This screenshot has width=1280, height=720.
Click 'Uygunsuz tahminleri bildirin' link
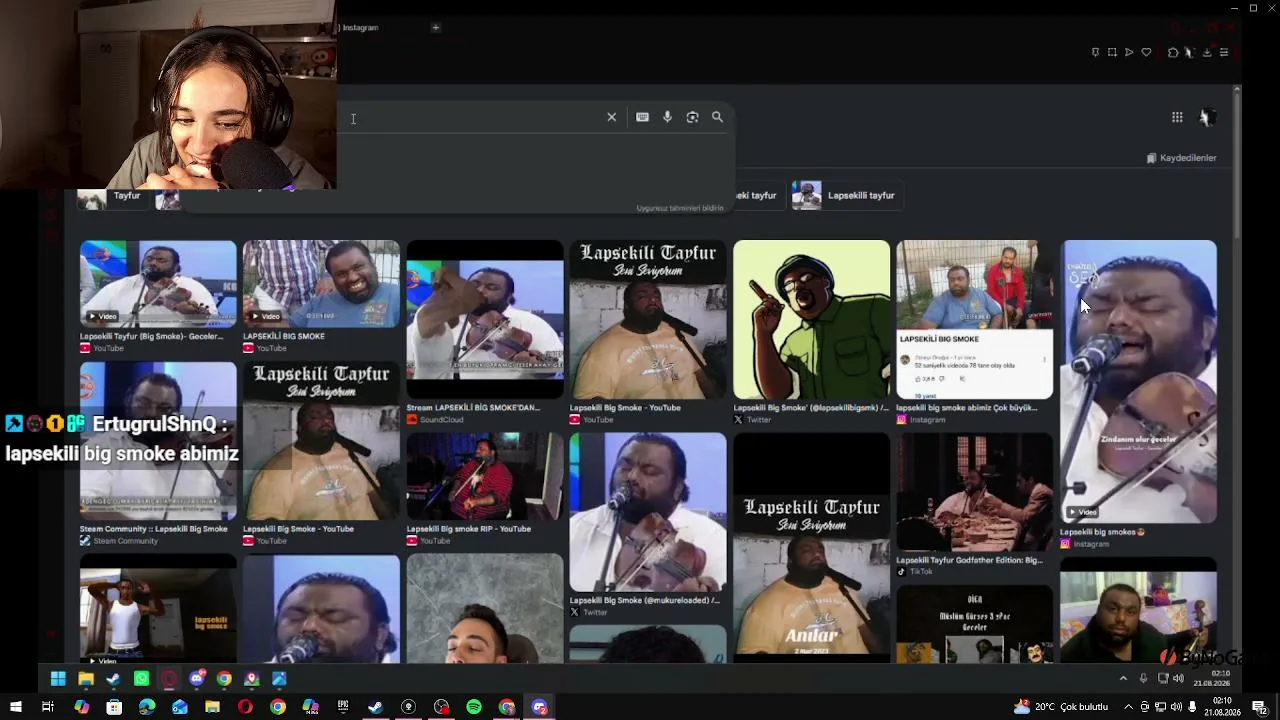[x=680, y=208]
